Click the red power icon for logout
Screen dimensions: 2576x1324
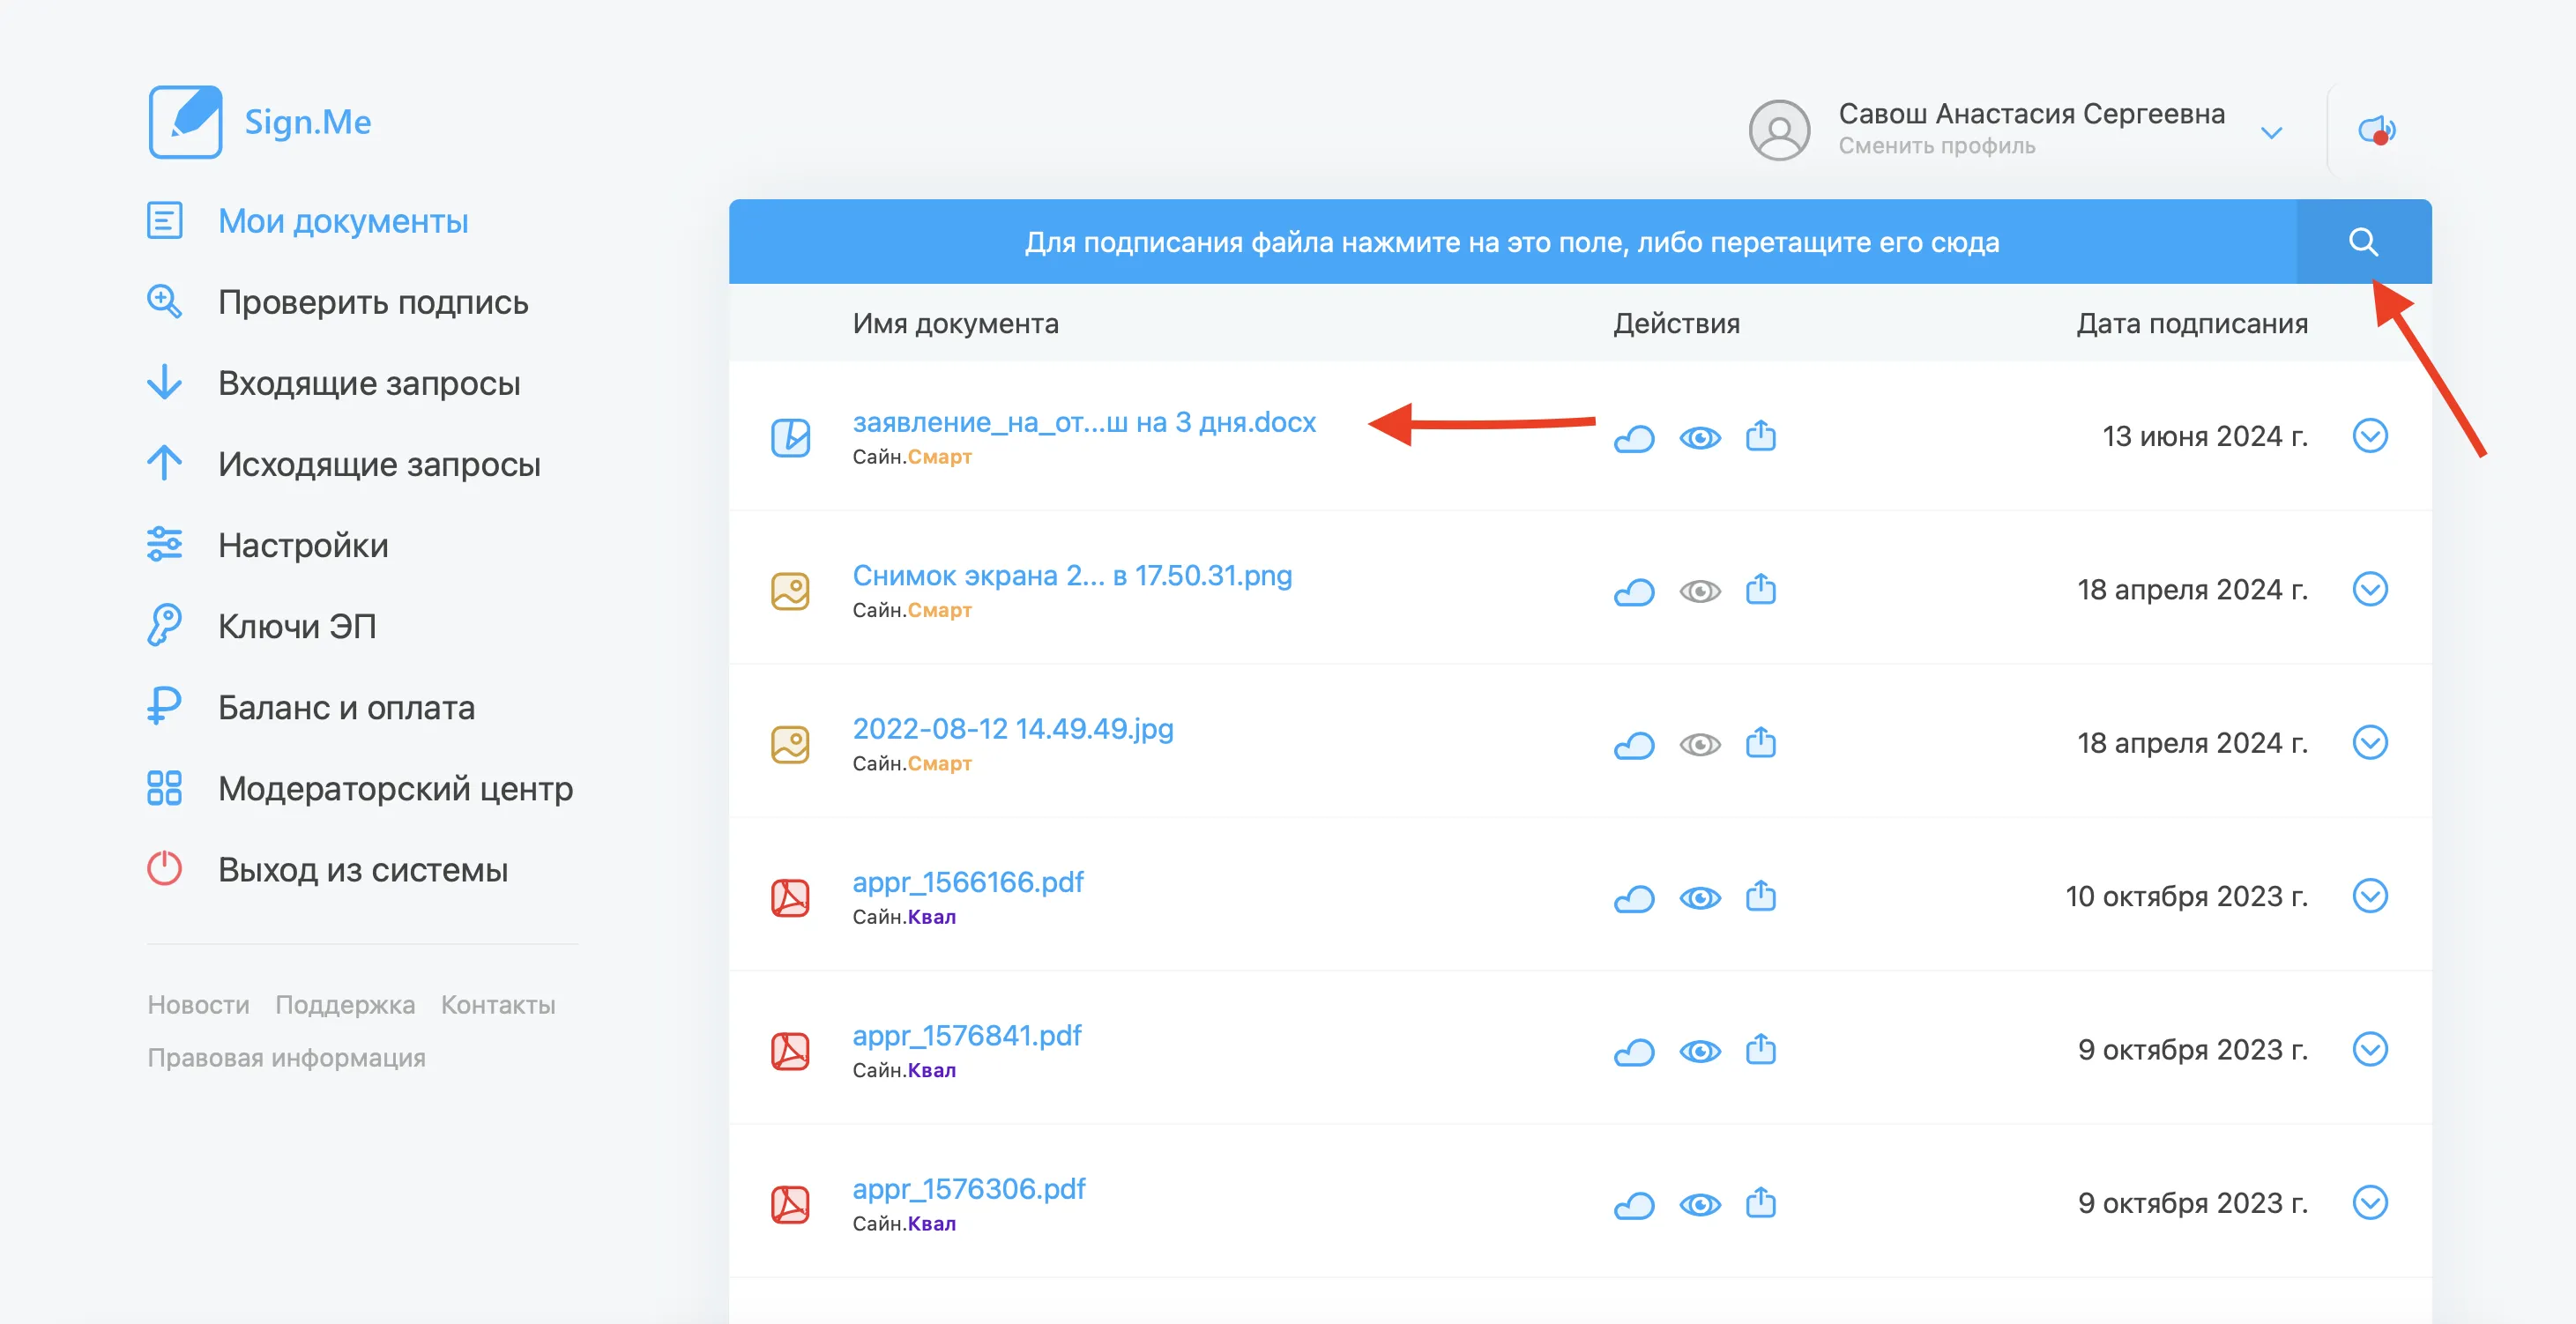[x=164, y=868]
